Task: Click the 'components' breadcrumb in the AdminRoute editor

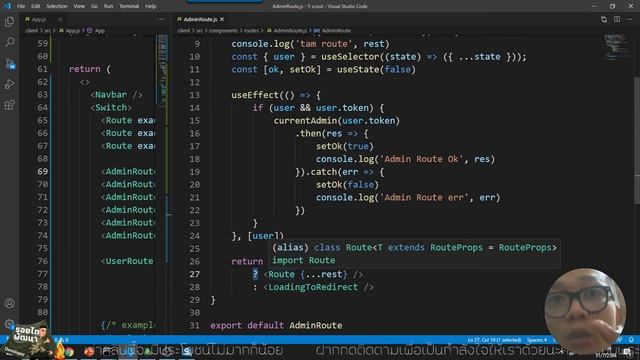Action: [x=223, y=31]
